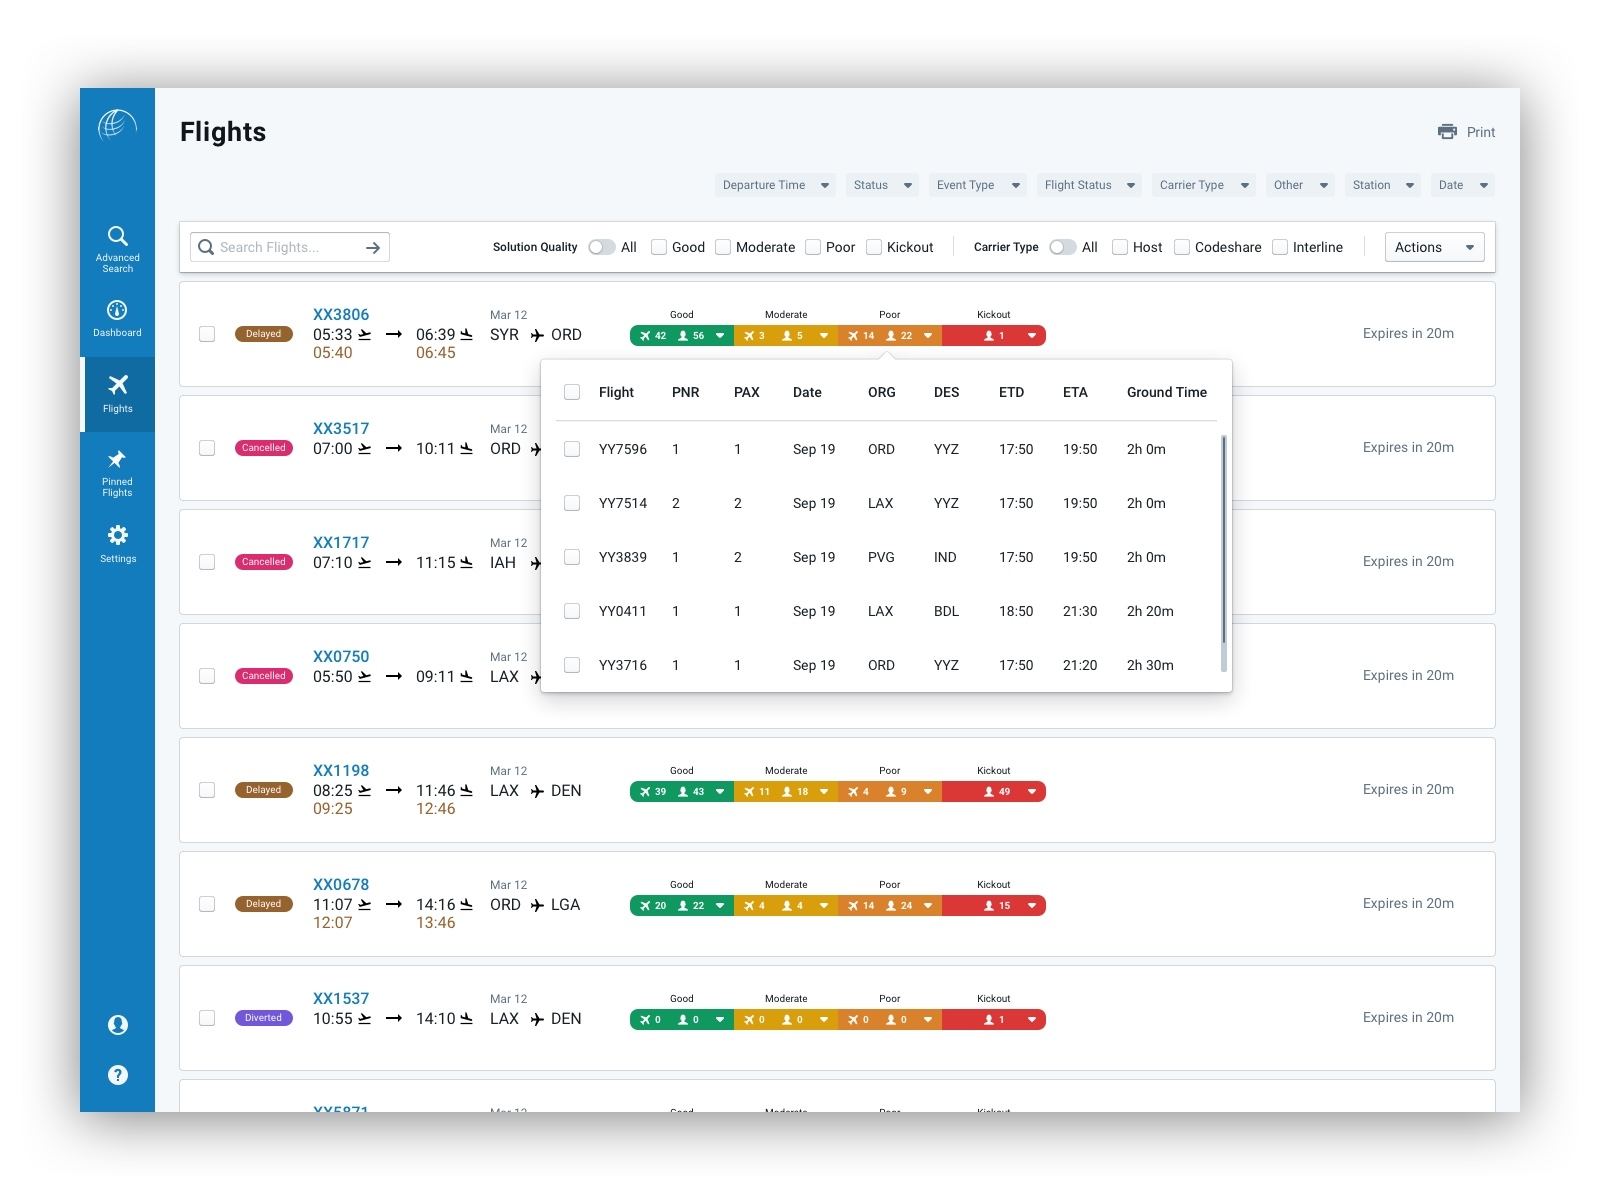Expand the Actions dropdown
Viewport: 1600px width, 1200px height.
(x=1434, y=247)
